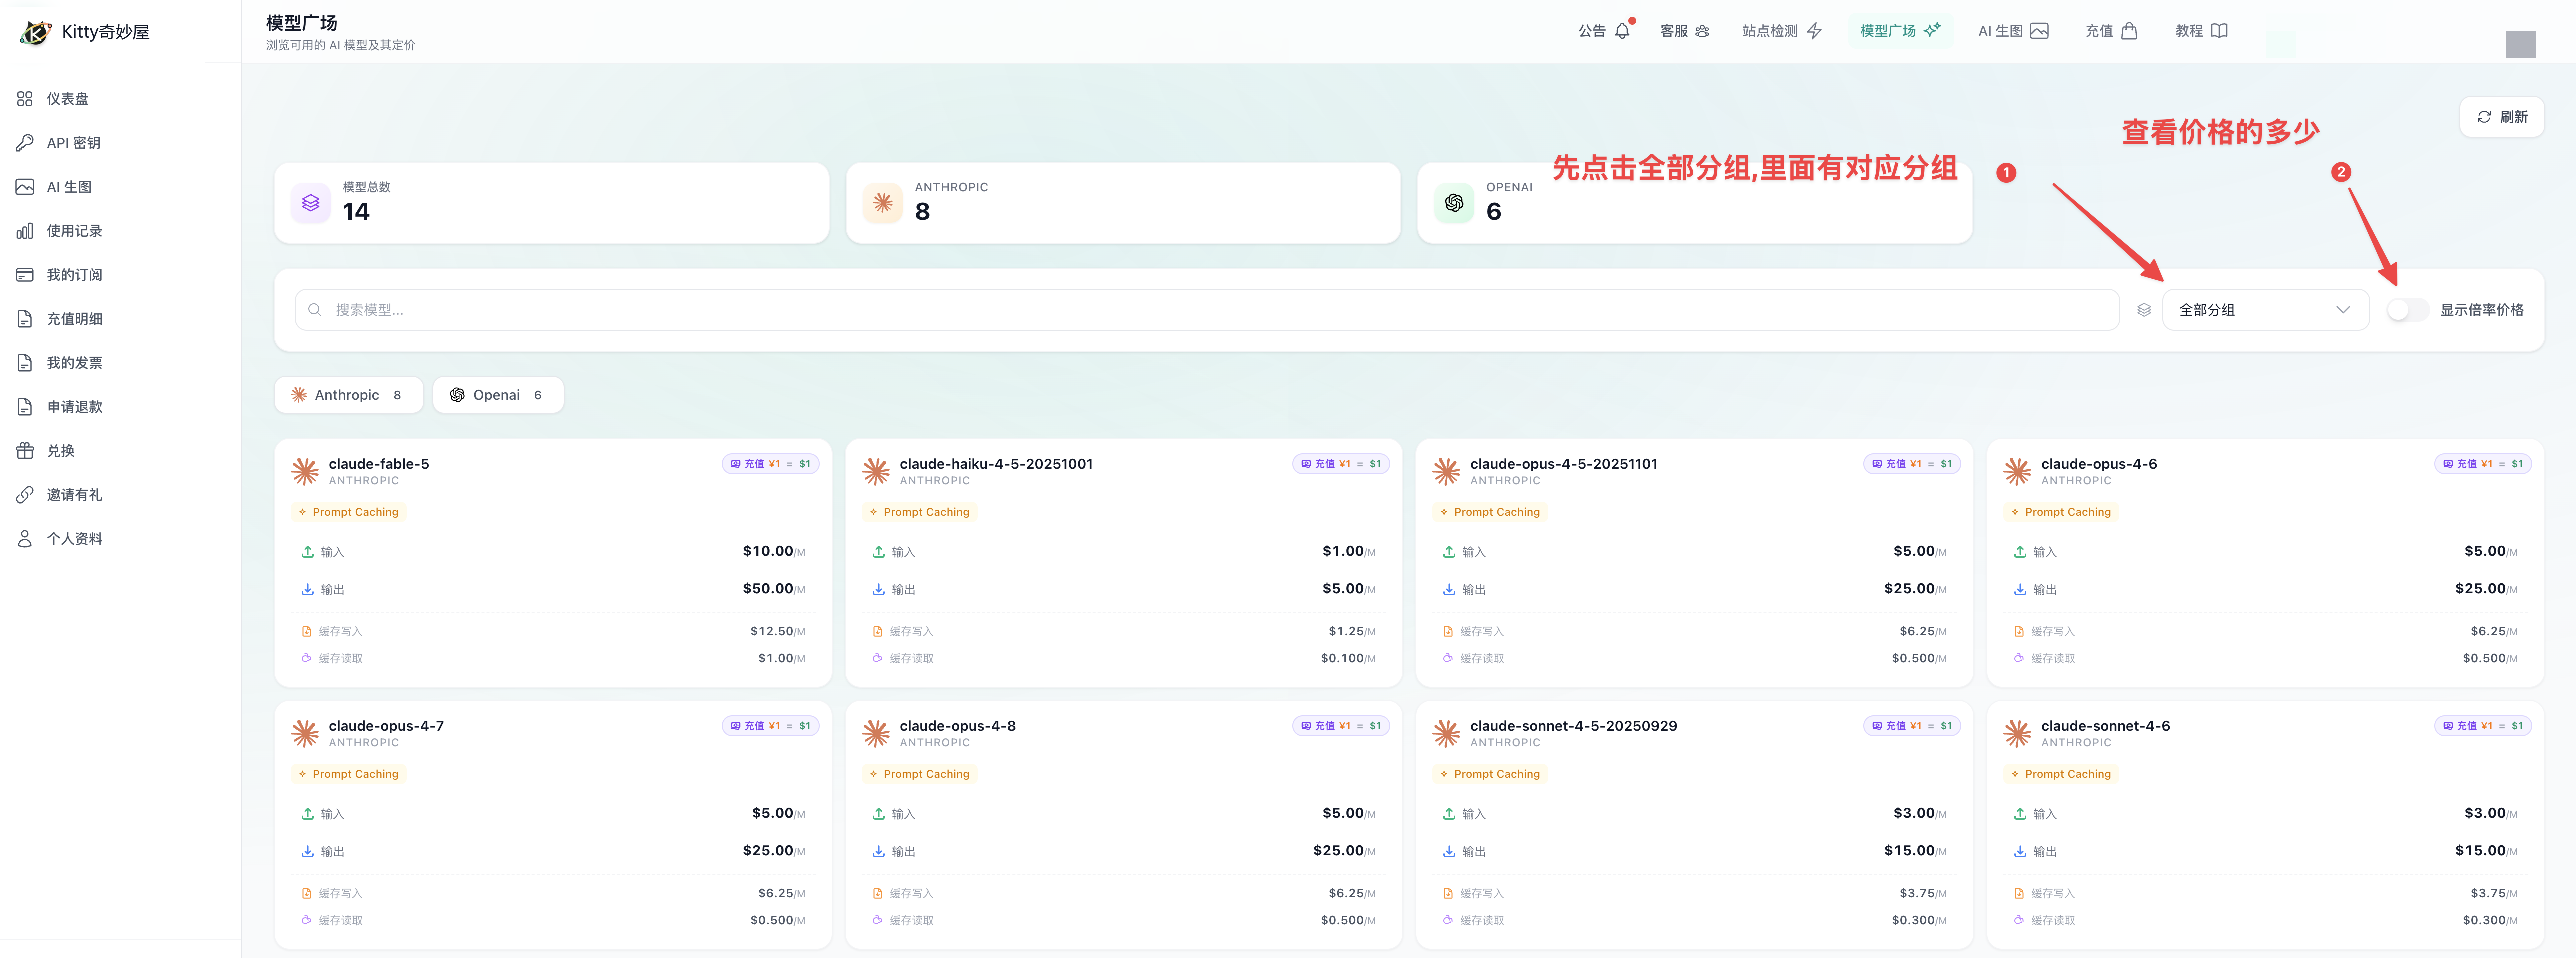Click the Anthropic logo on claude-opus-4-5-20251101 card

[x=1446, y=471]
